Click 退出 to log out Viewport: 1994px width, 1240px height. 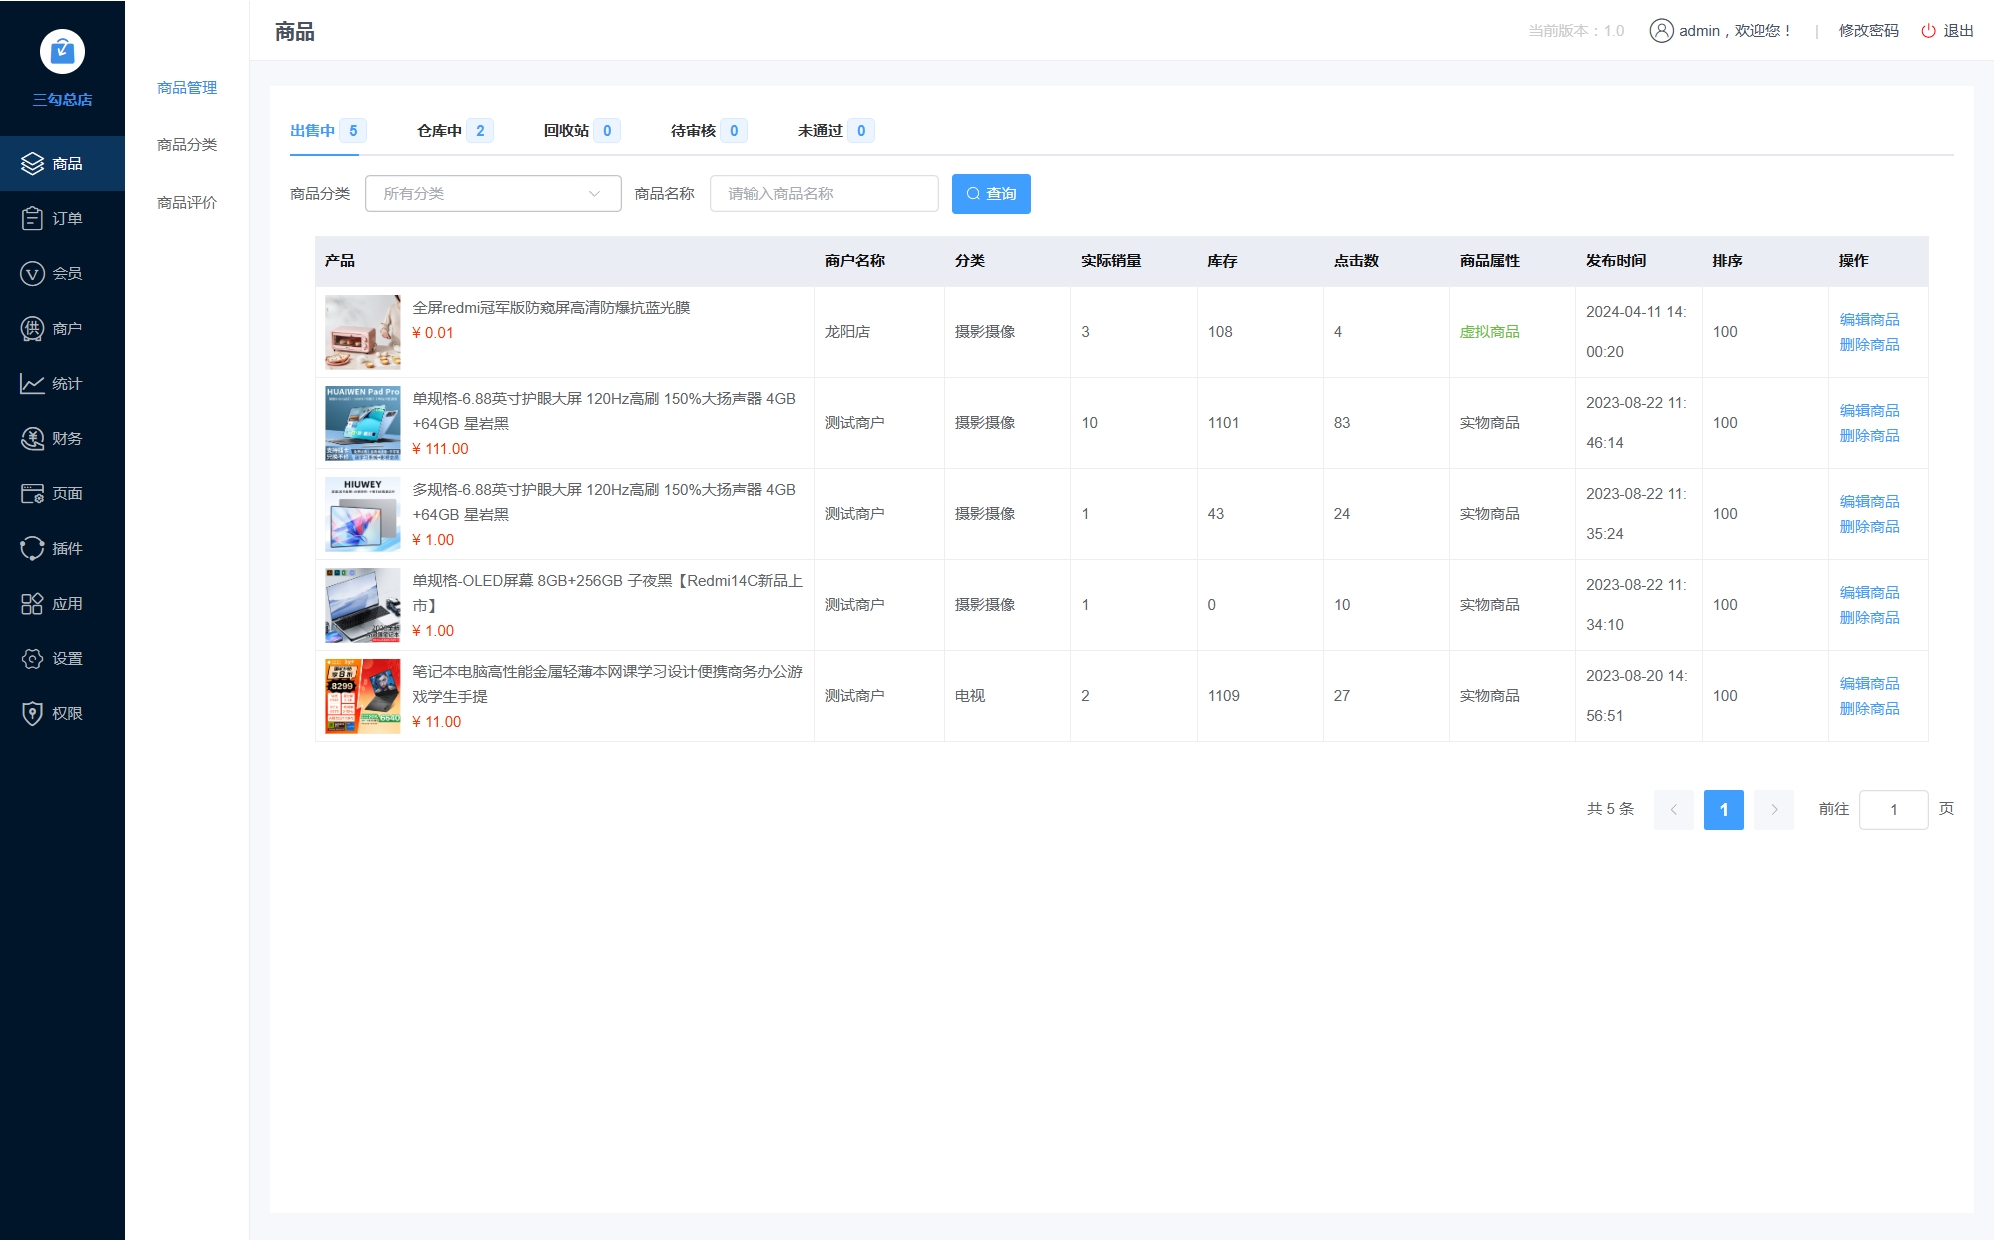click(x=1958, y=31)
